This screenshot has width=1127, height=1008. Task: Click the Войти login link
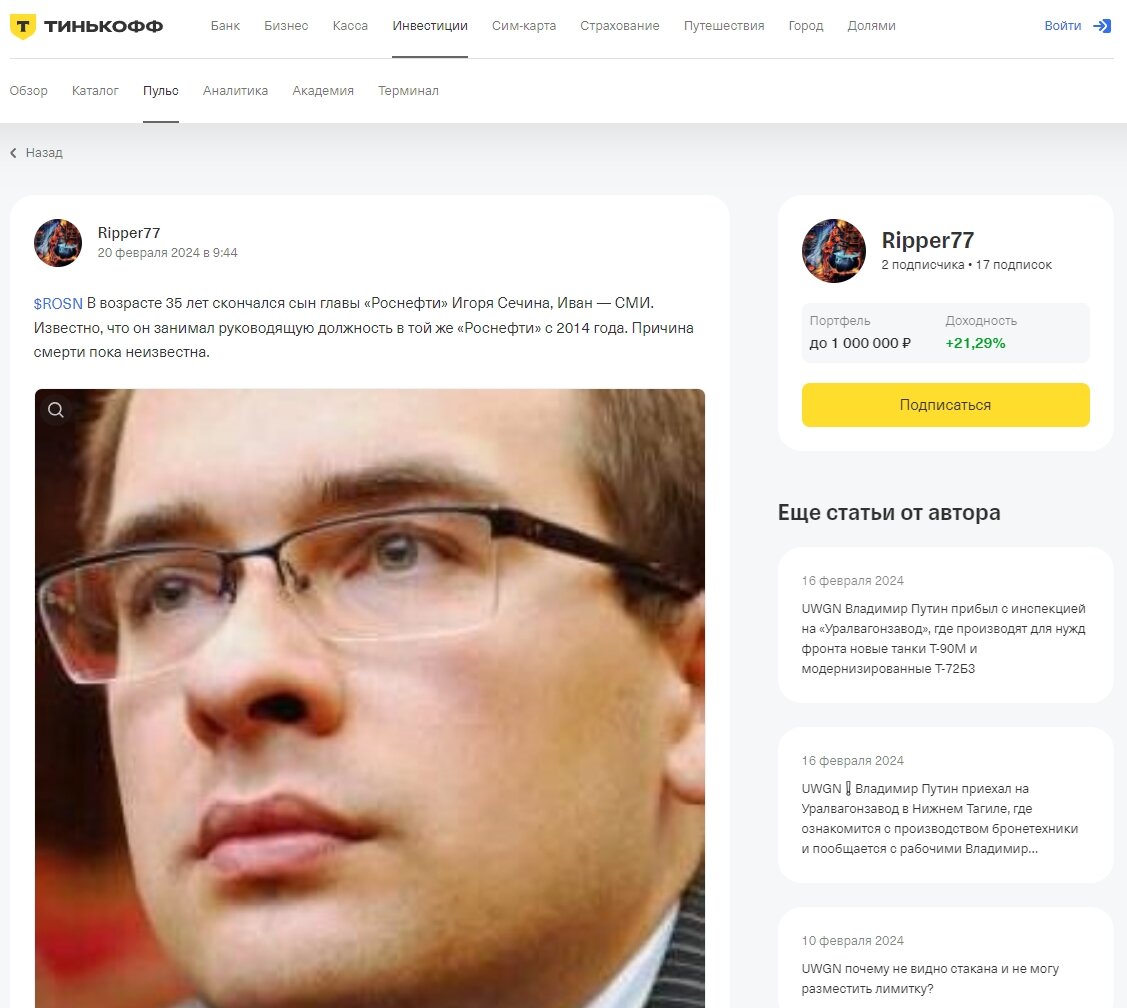[x=1062, y=26]
